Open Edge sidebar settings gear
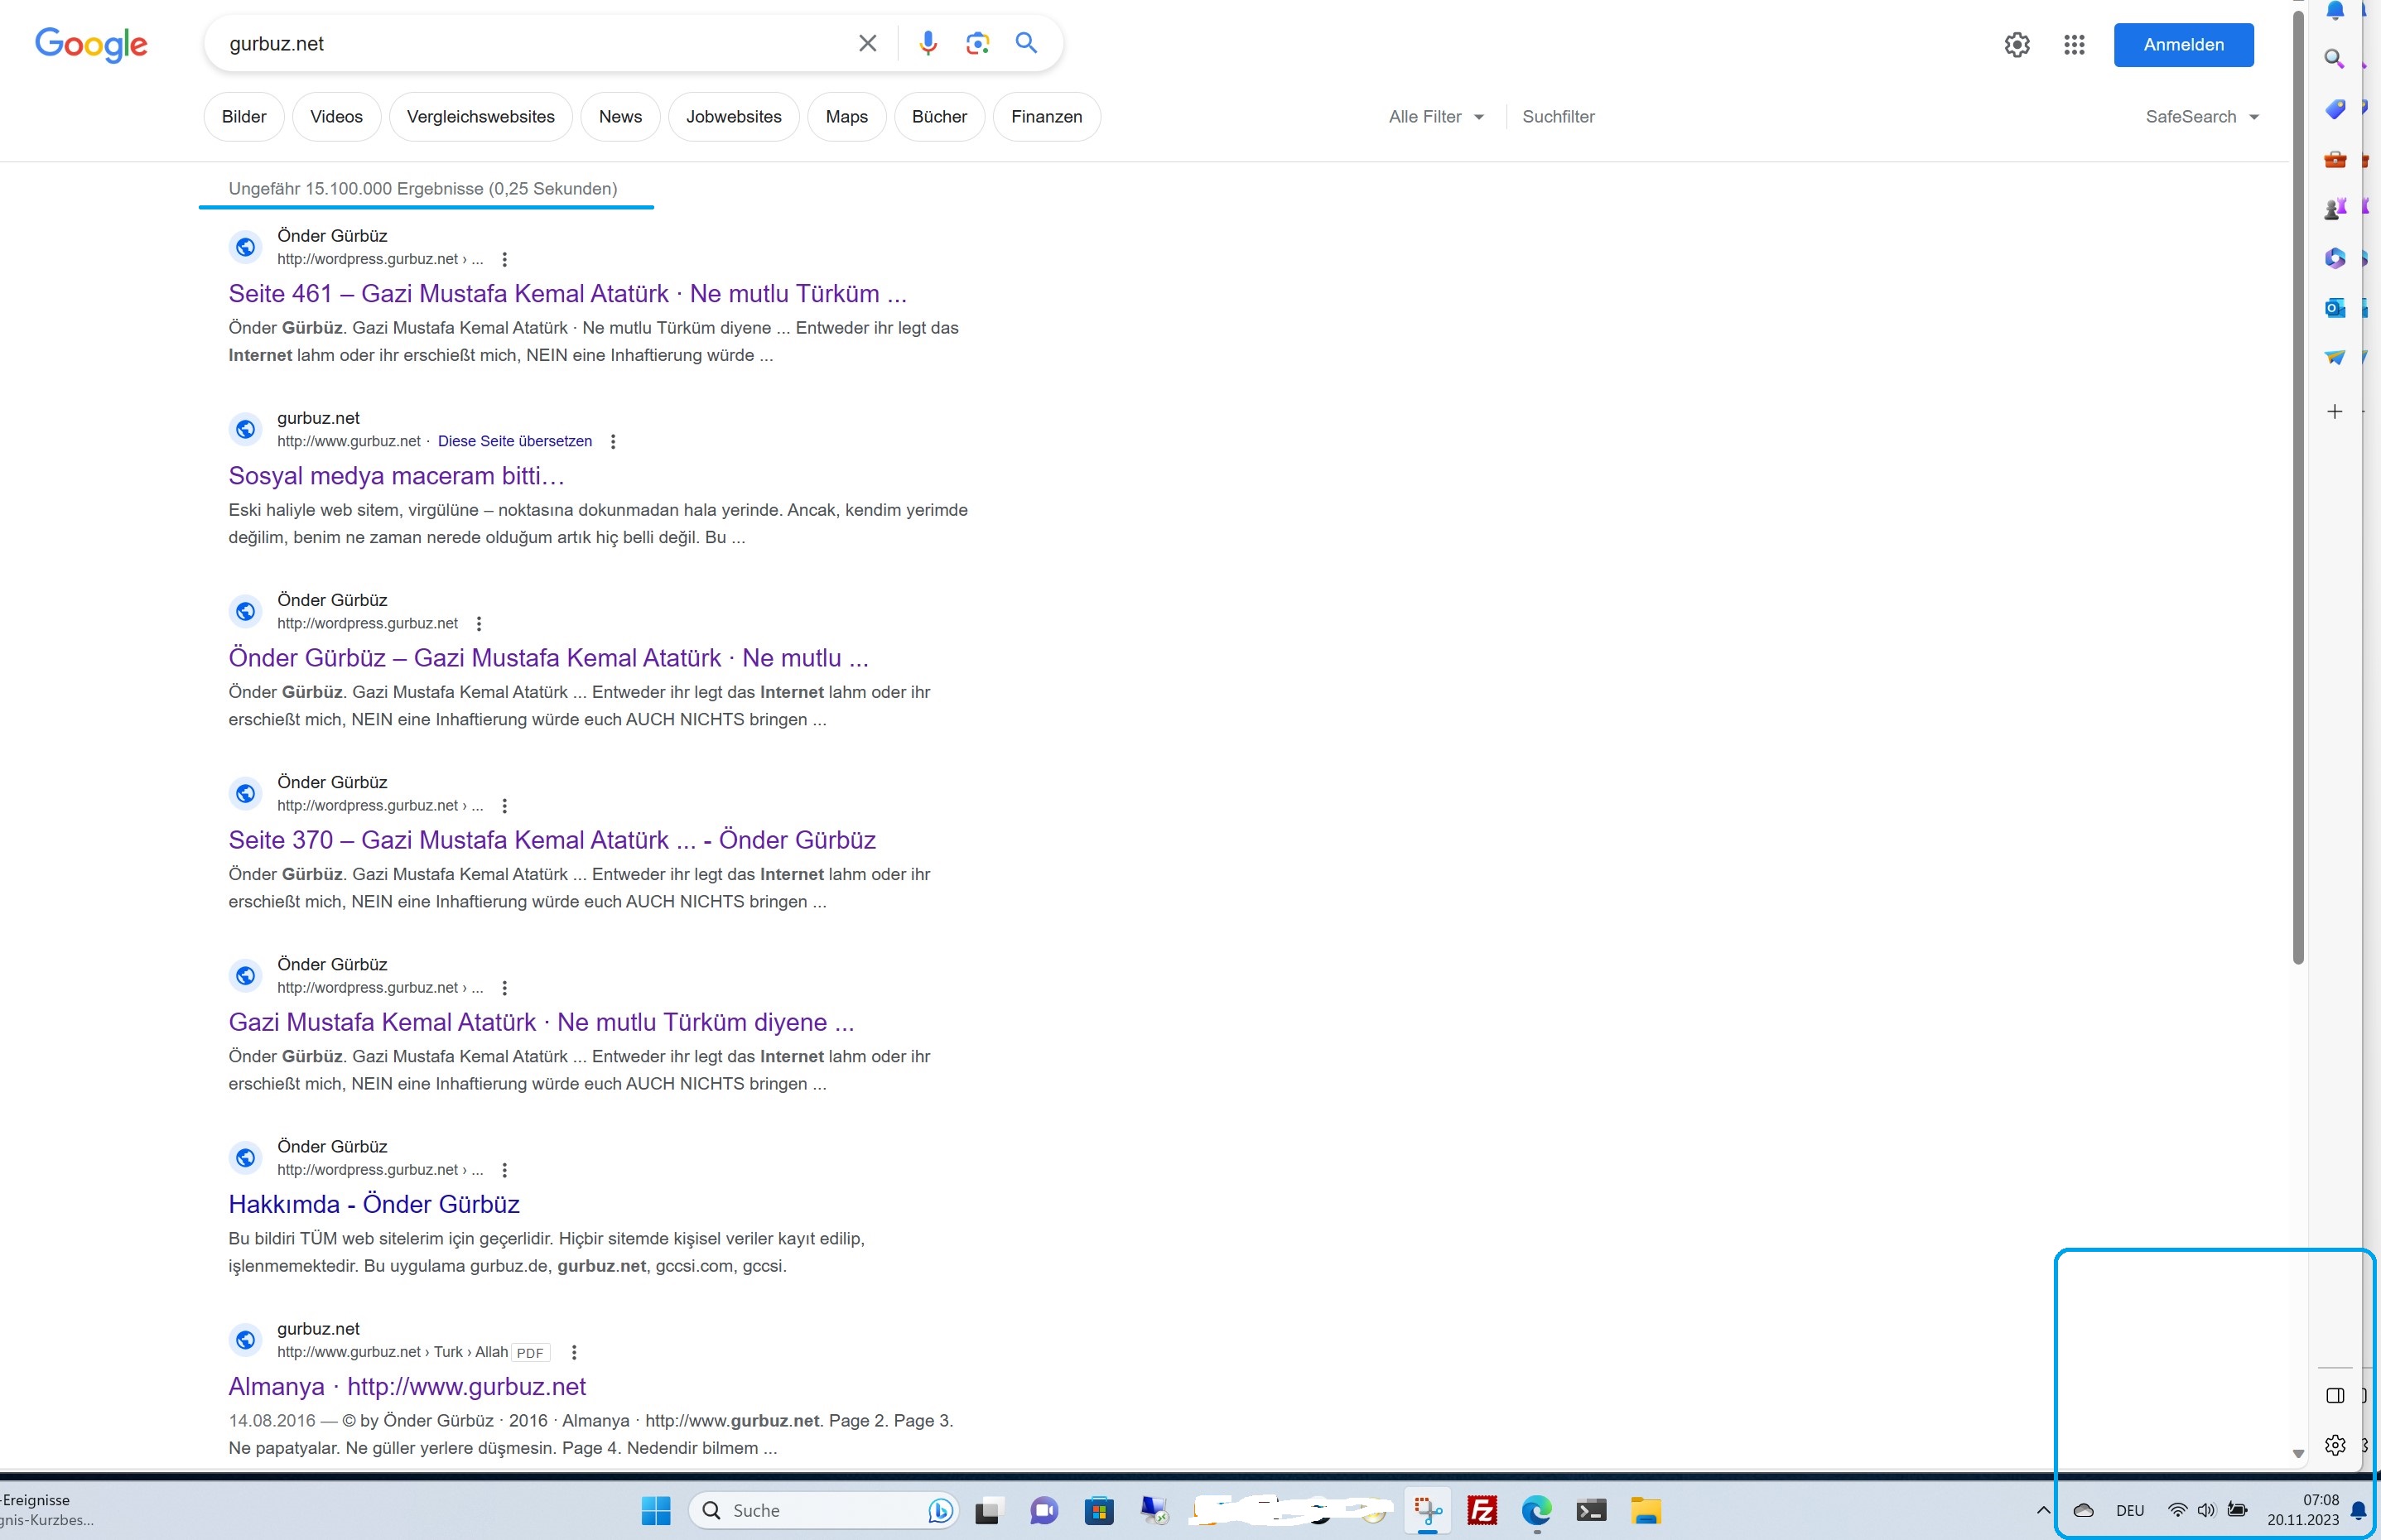Screen dimensions: 2381x1540 click(2335, 1444)
